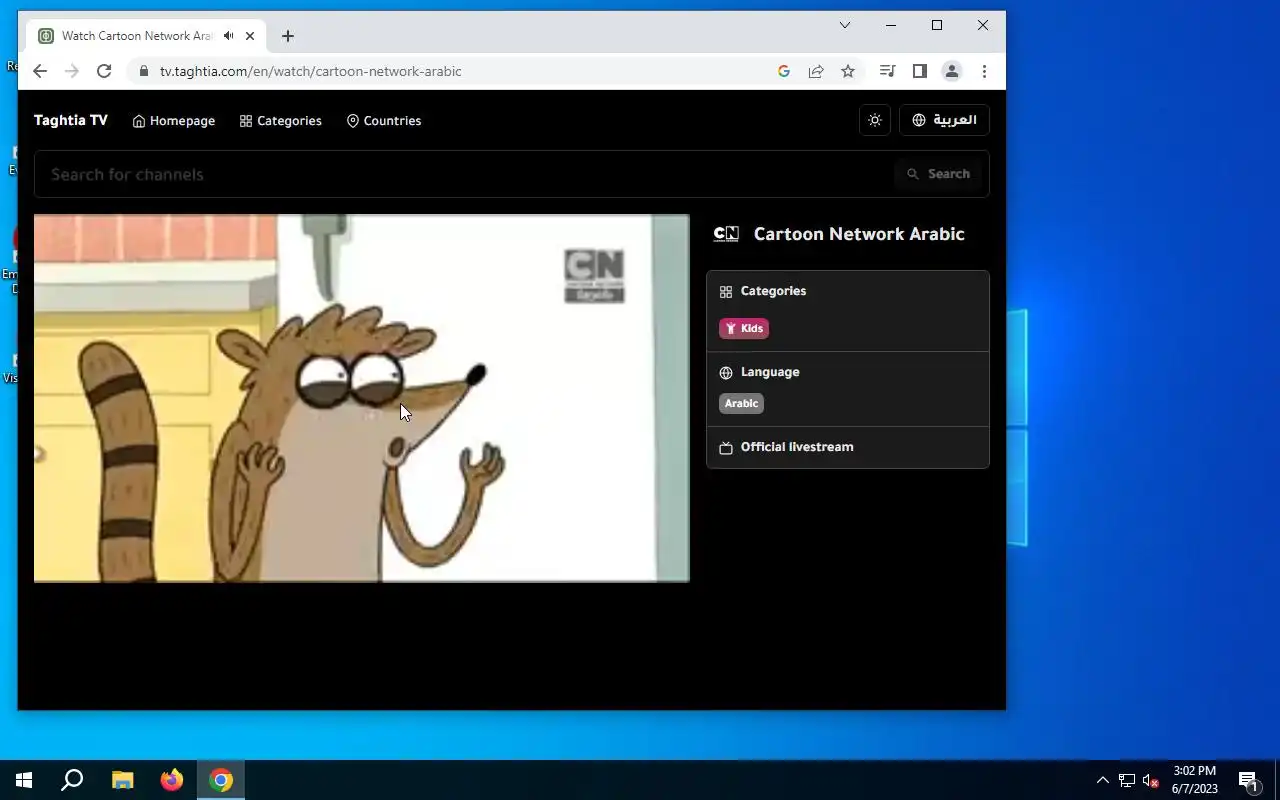The image size is (1280, 800).
Task: Open Windows taskbar search
Action: coord(72,780)
